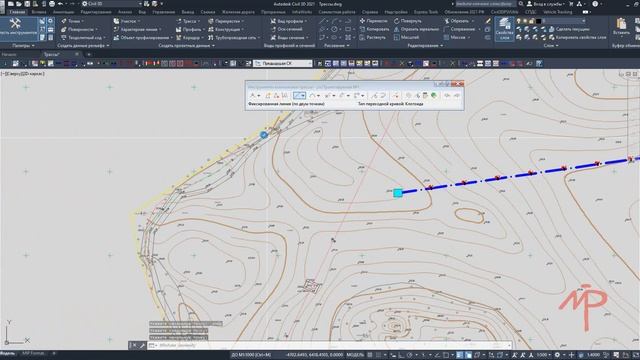The width and height of the screenshot is (640, 360).
Task: Click the blue circular marker on the road
Action: 264,135
